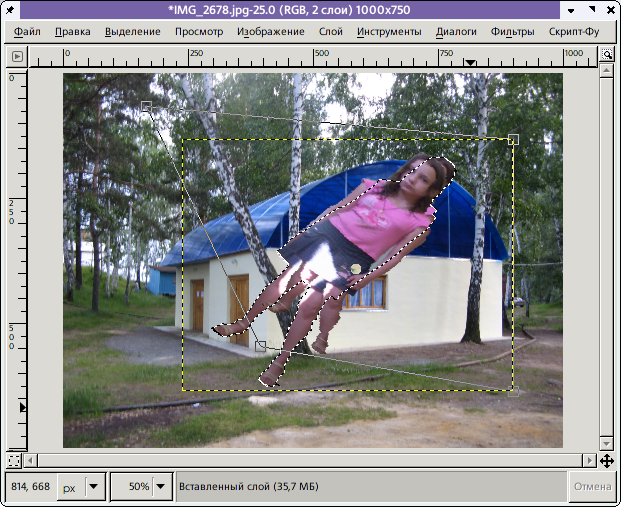Click the navigation cross-arrows icon
This screenshot has width=621, height=507.
point(606,461)
